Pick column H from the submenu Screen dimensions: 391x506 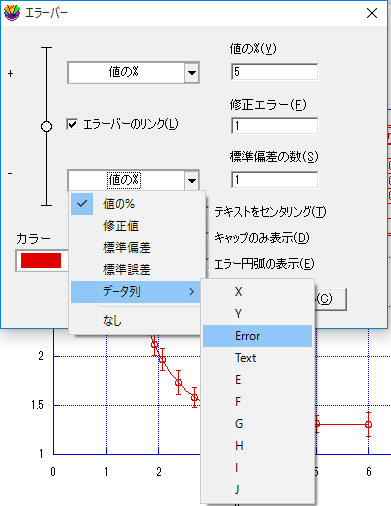click(x=257, y=446)
